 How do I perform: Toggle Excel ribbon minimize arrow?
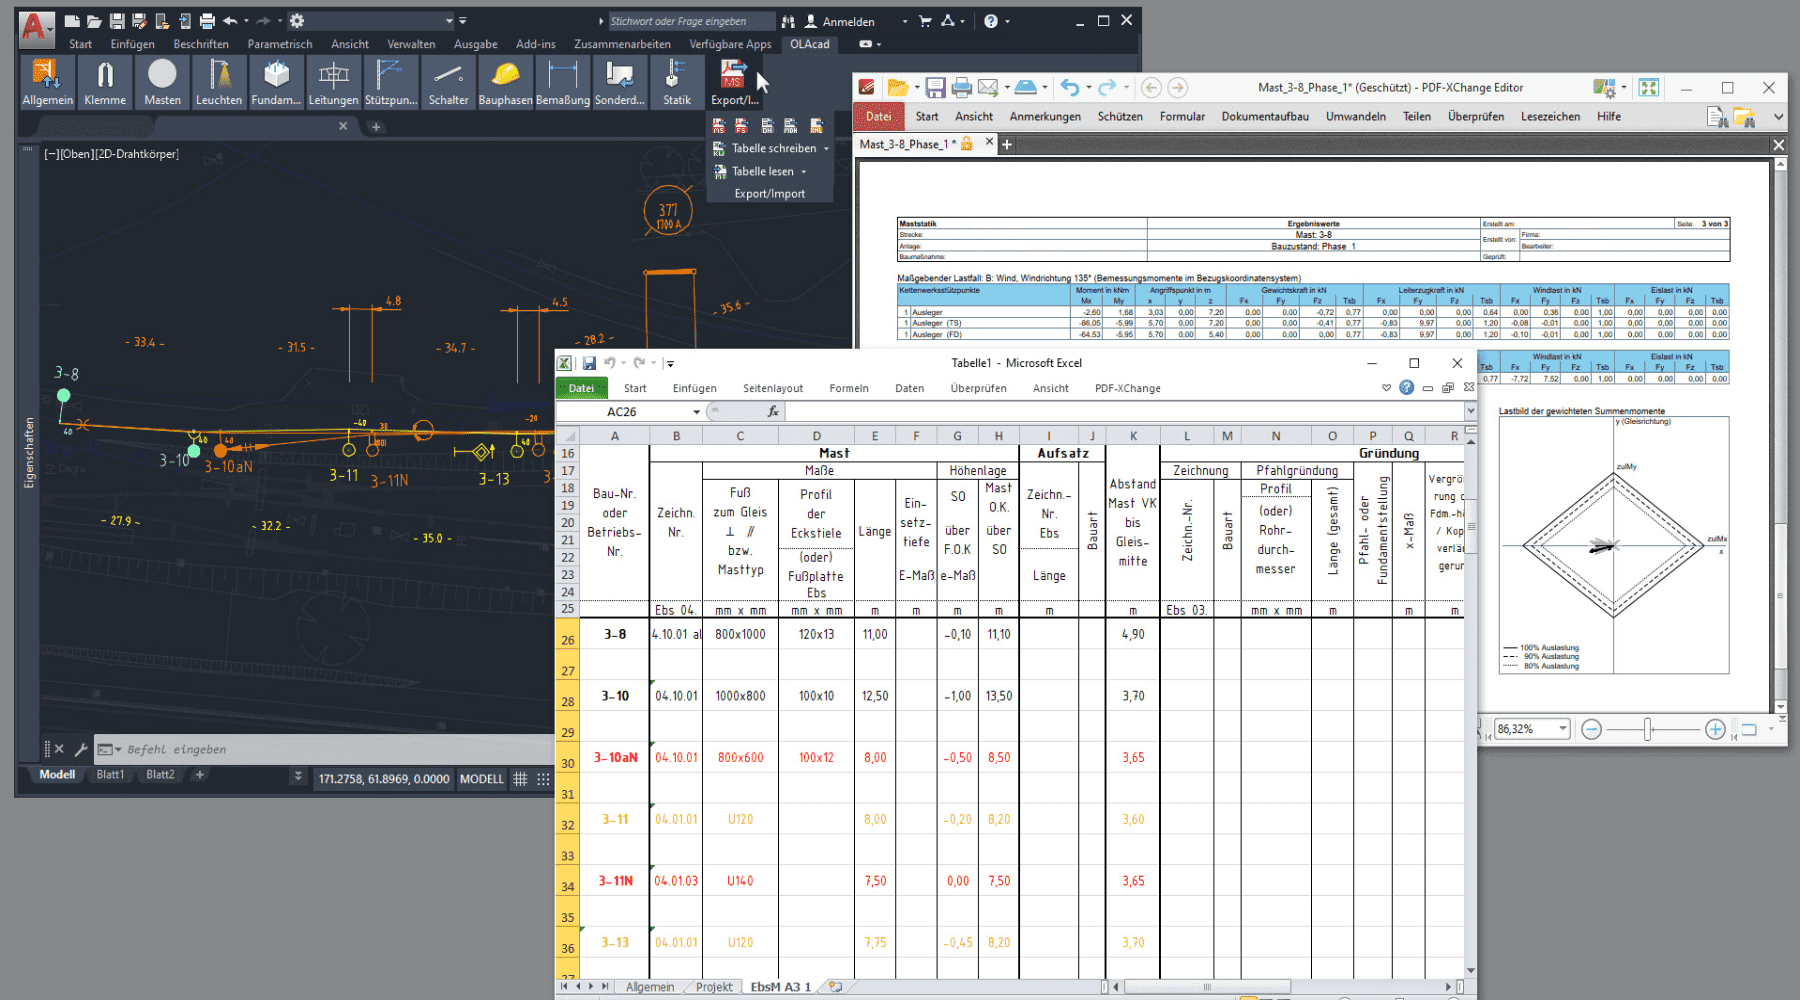(1386, 388)
